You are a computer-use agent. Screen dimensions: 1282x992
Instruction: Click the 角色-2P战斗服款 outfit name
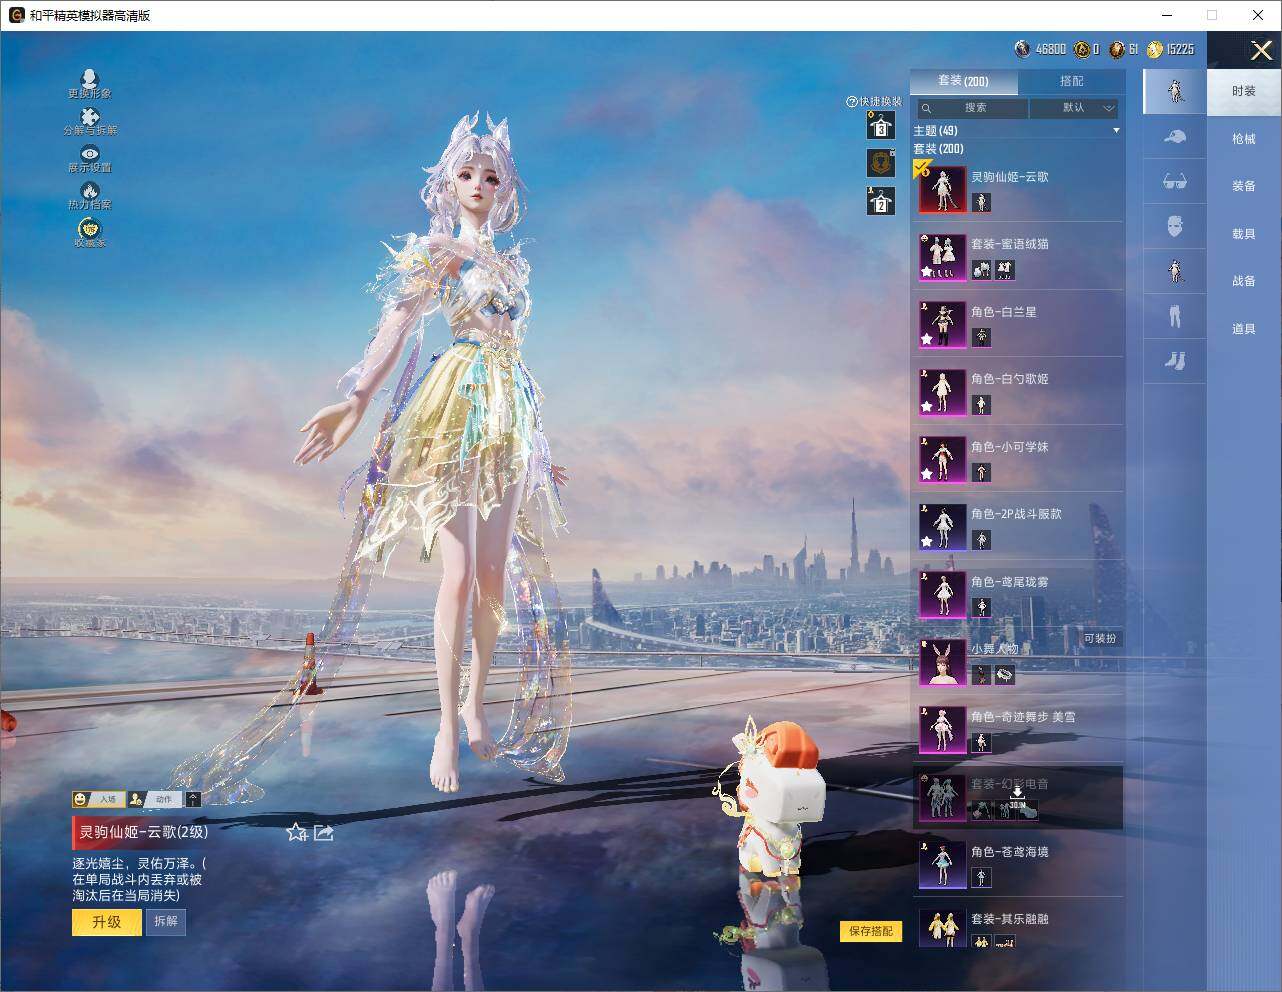point(1016,514)
